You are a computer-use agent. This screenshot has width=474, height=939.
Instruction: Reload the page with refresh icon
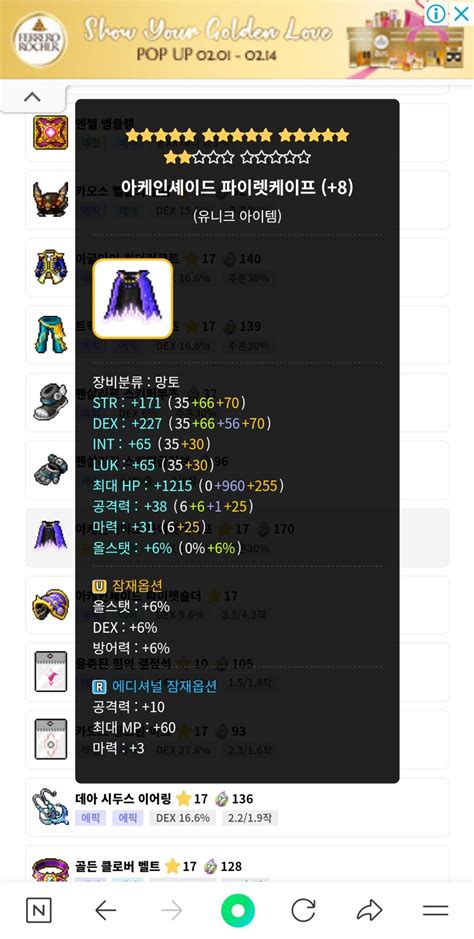click(303, 911)
